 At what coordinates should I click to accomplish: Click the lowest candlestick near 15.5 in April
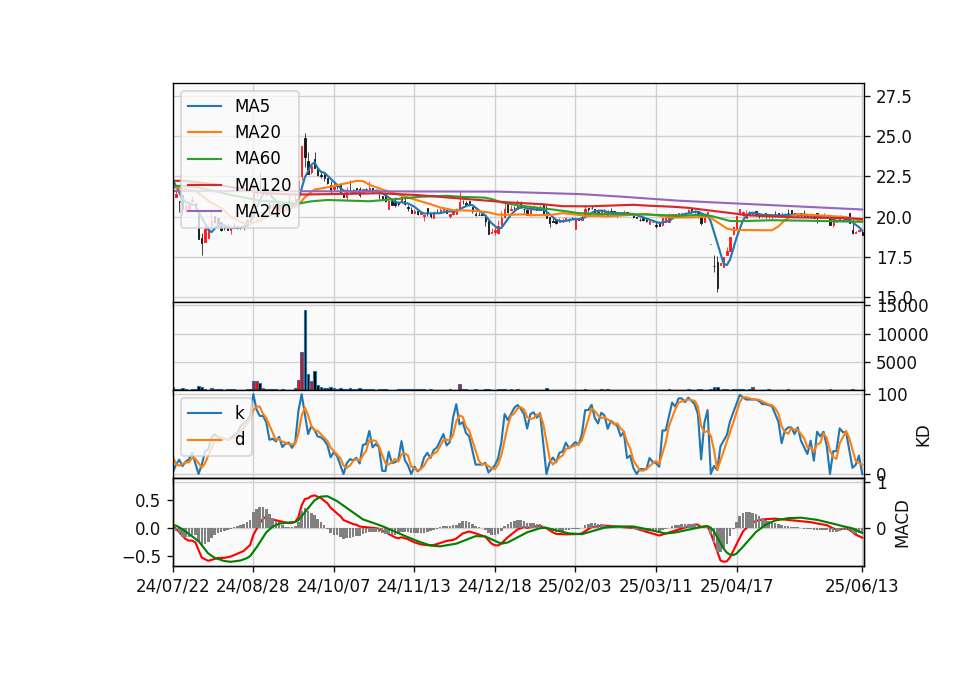pyautogui.click(x=718, y=274)
